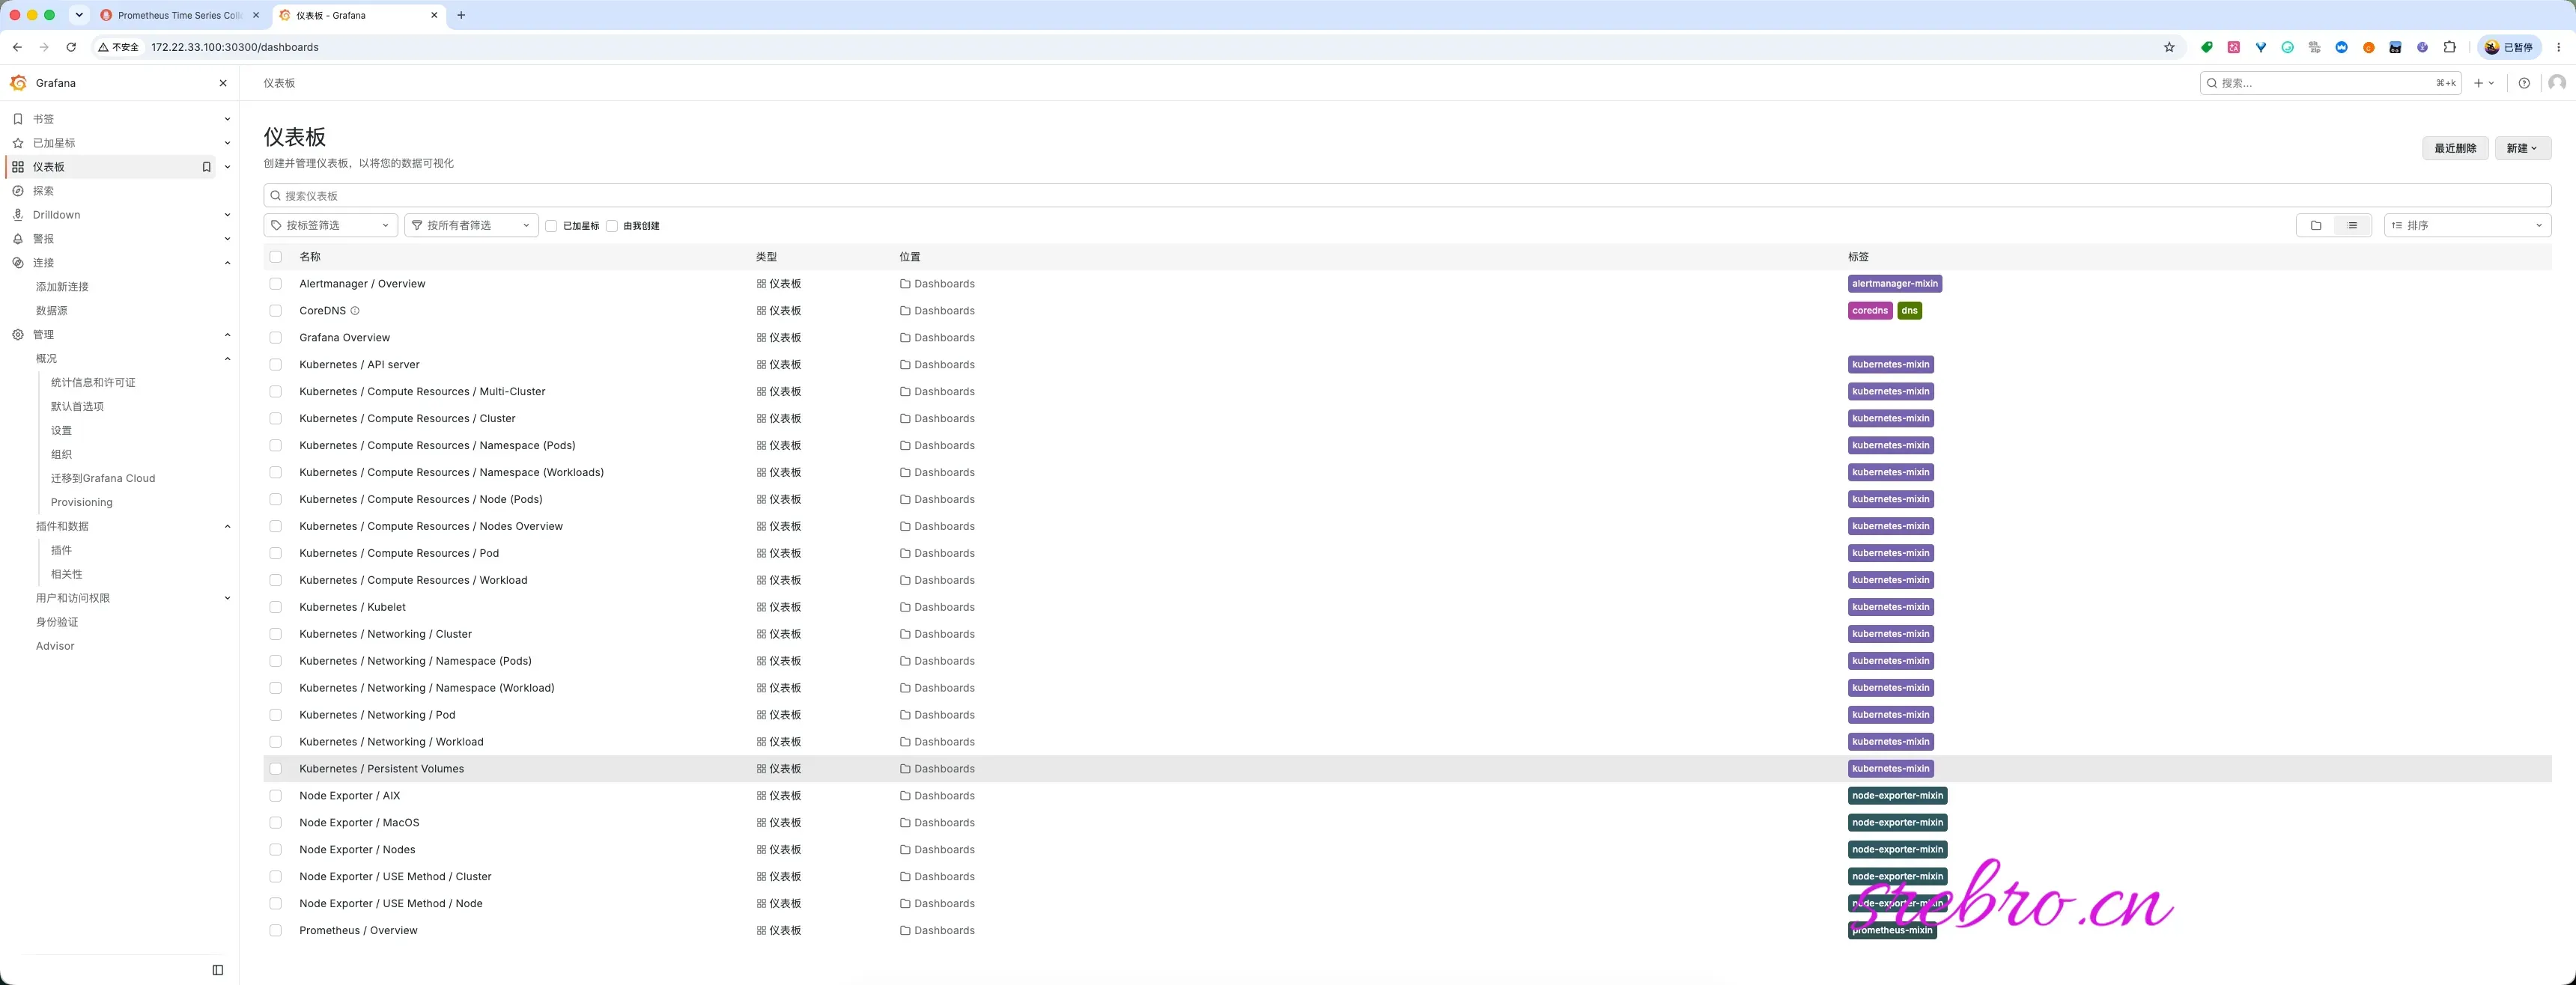This screenshot has height=985, width=2576.
Task: Open 数据源 in the sidebar
Action: tap(52, 311)
